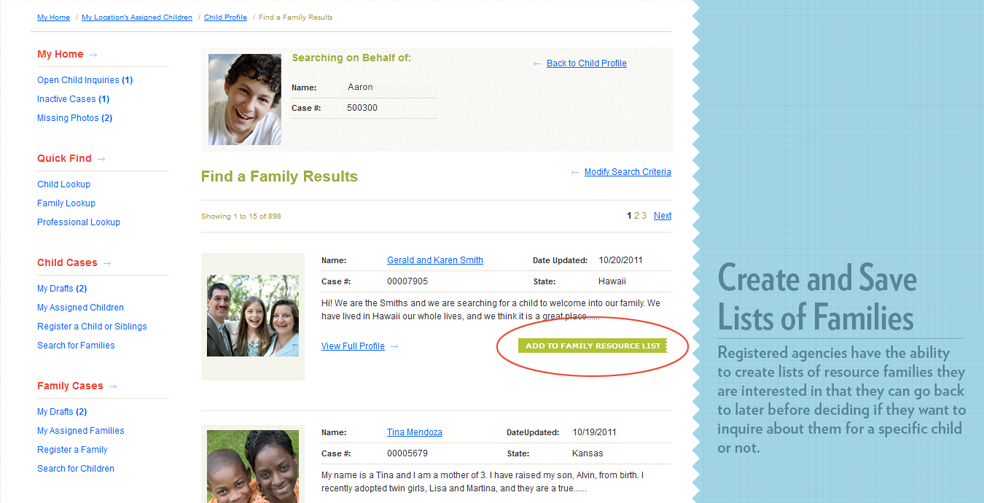984x503 pixels.
Task: Open the Smith family photo thumbnail
Action: point(252,316)
